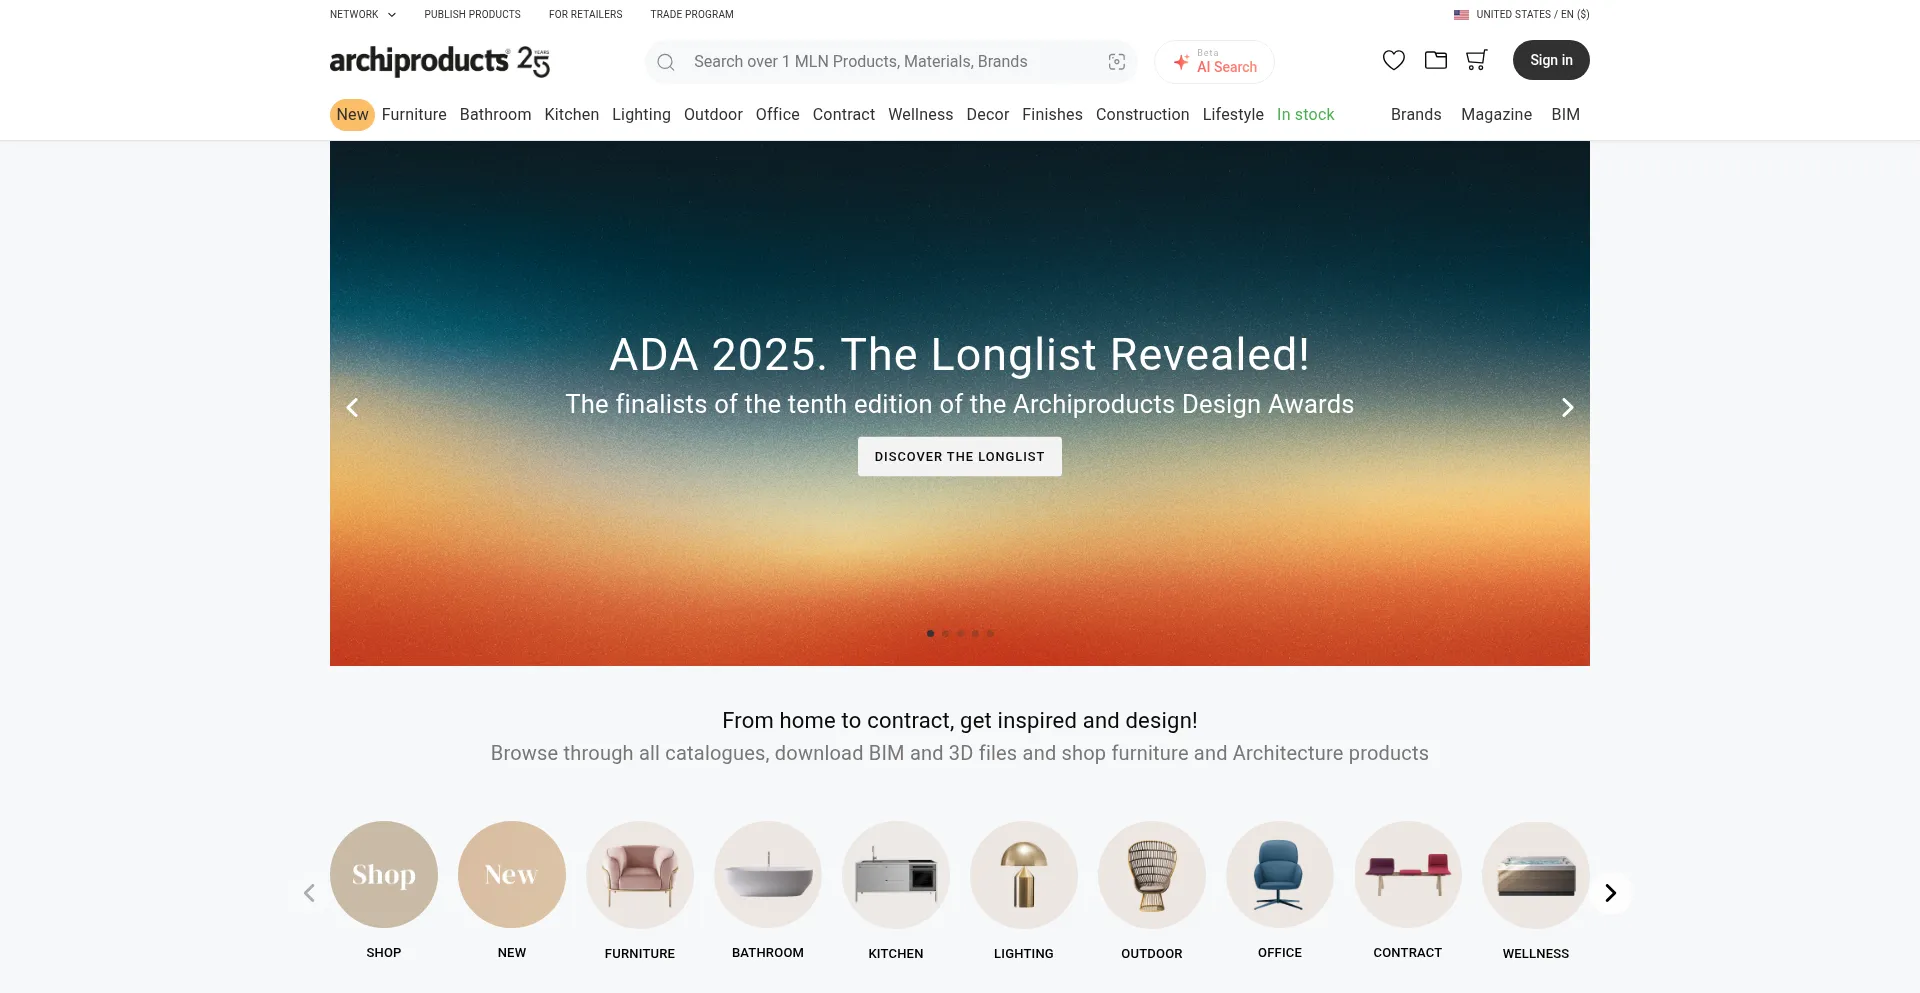
Task: Open AI Search beta
Action: (1214, 62)
